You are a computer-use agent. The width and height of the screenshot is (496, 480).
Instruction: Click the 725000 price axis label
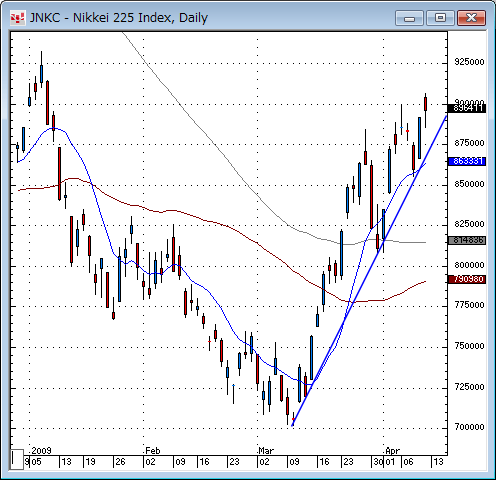tap(469, 387)
